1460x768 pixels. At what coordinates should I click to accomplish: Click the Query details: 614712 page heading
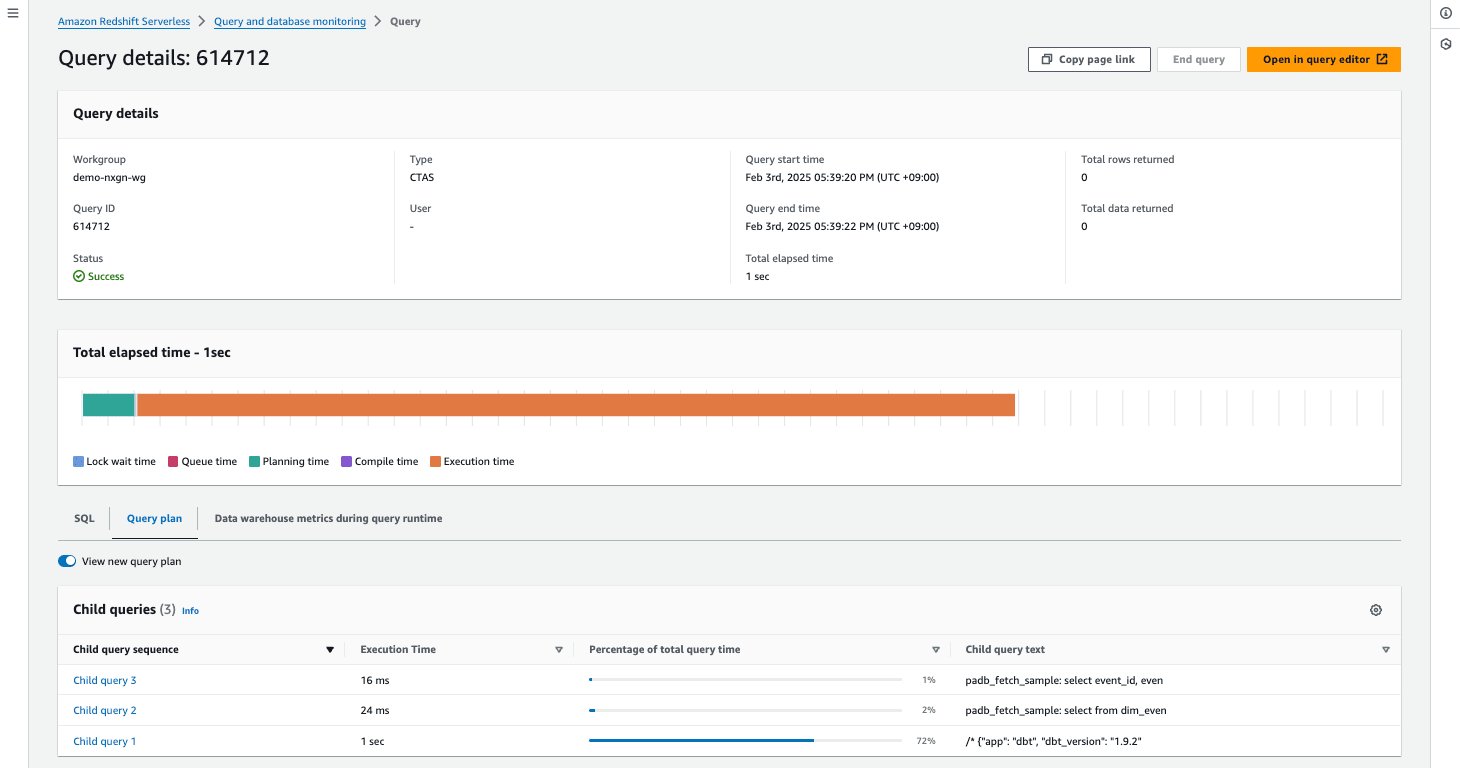pos(164,58)
